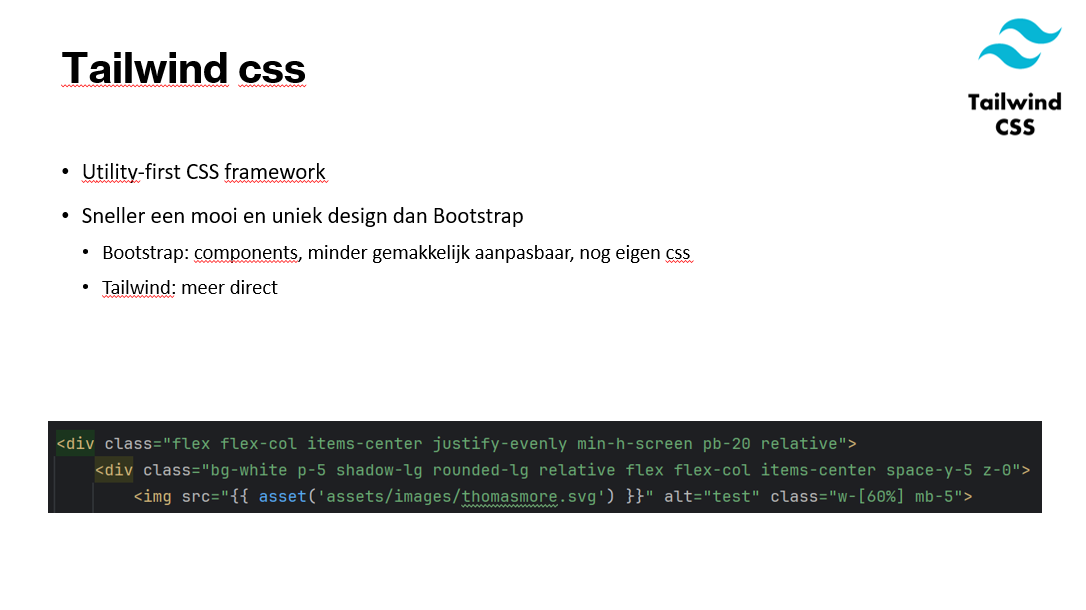Click the Tailwind CSS logo image
Image resolution: width=1086 pixels, height=610 pixels.
[1015, 77]
